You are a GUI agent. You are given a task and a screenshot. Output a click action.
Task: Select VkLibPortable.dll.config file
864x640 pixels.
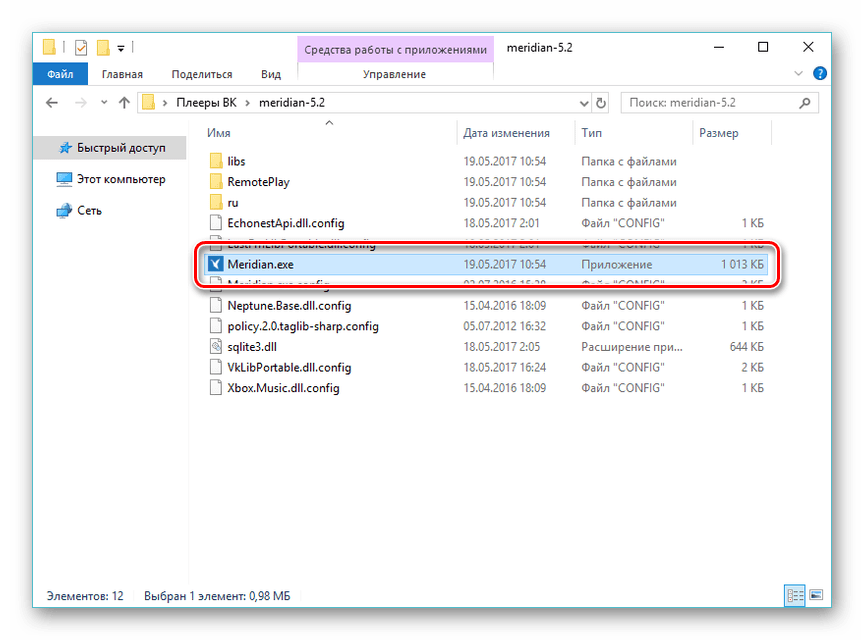[488, 368]
